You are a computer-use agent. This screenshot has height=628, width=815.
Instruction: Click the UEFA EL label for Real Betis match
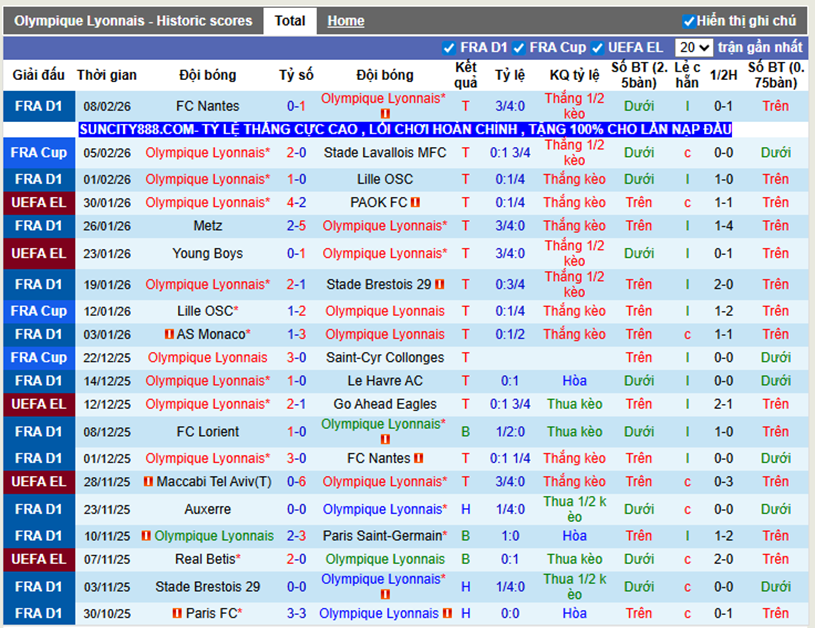(39, 559)
